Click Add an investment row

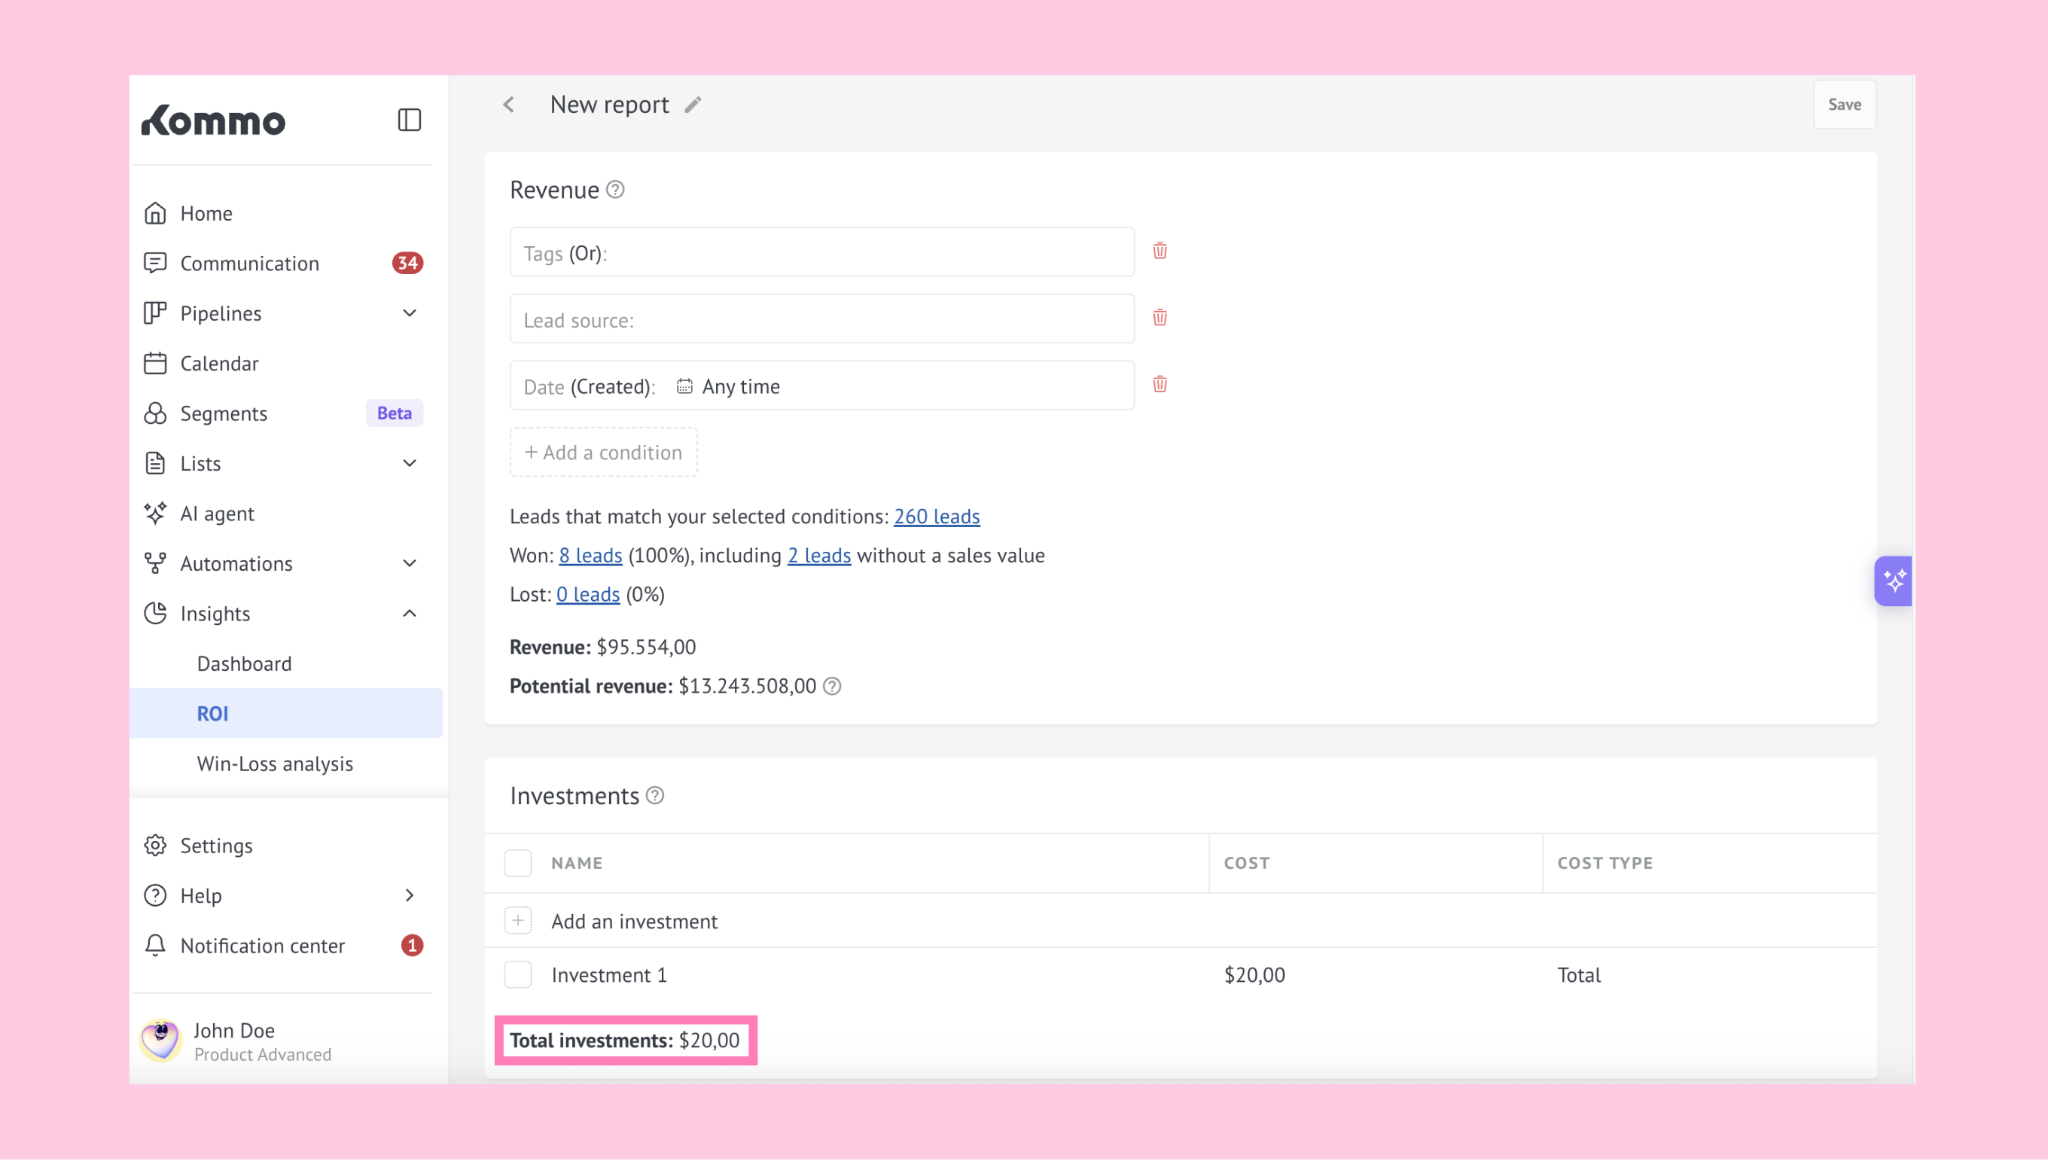pos(1180,921)
